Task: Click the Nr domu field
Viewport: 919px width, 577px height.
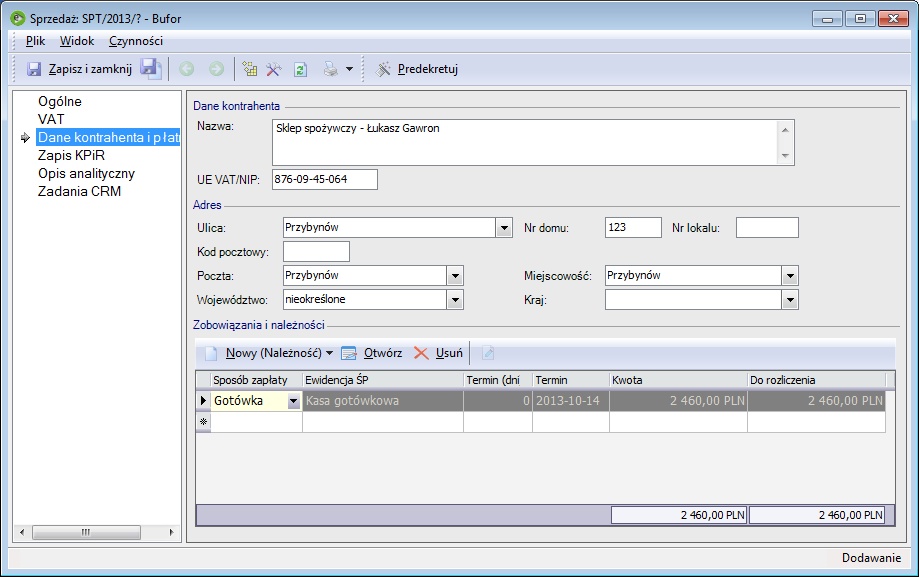Action: pos(633,228)
